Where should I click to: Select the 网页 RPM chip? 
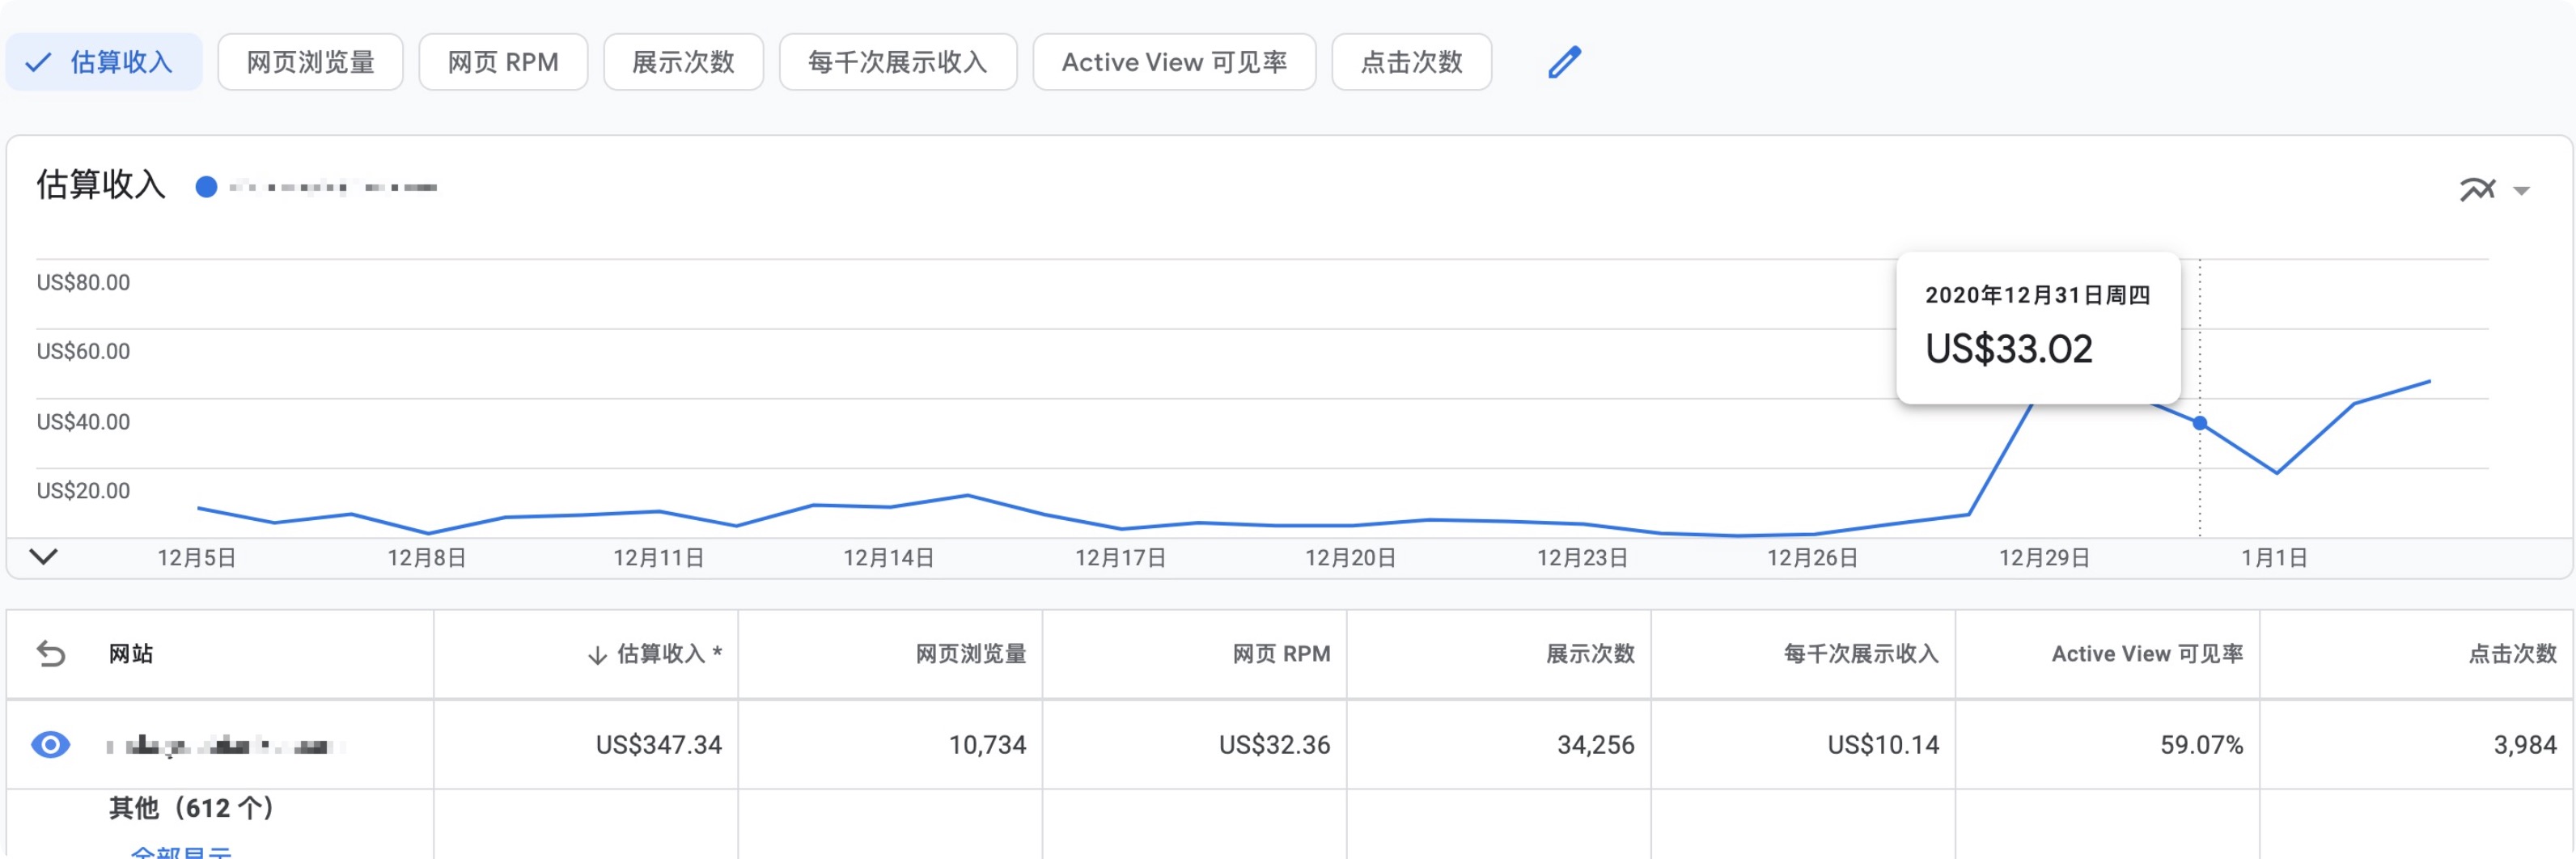pyautogui.click(x=504, y=62)
